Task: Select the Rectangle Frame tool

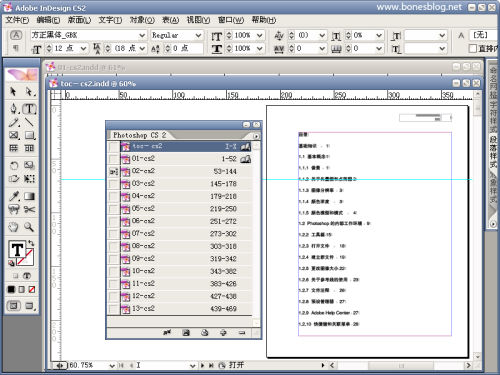Action: click(13, 135)
